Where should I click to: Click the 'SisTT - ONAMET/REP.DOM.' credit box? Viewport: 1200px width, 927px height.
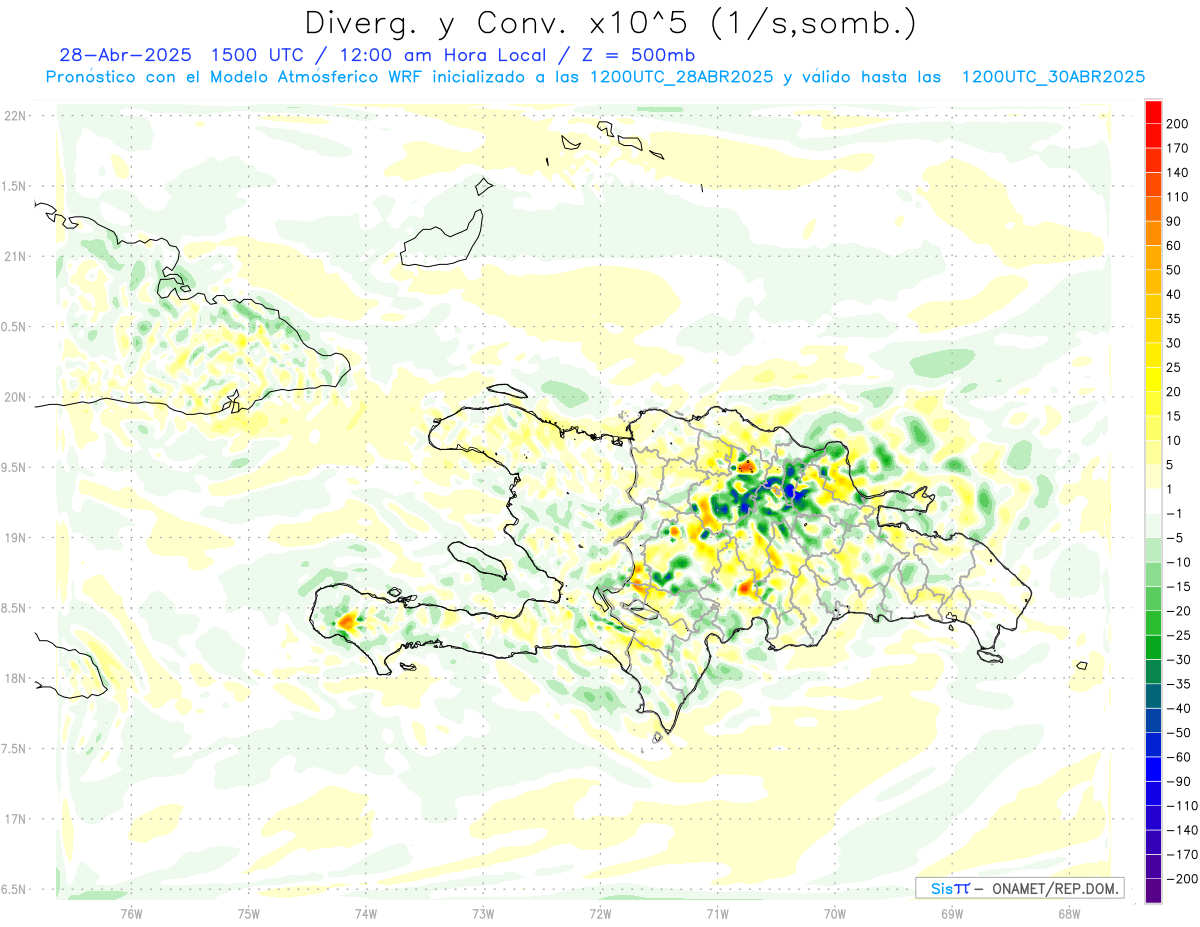pyautogui.click(x=1019, y=888)
